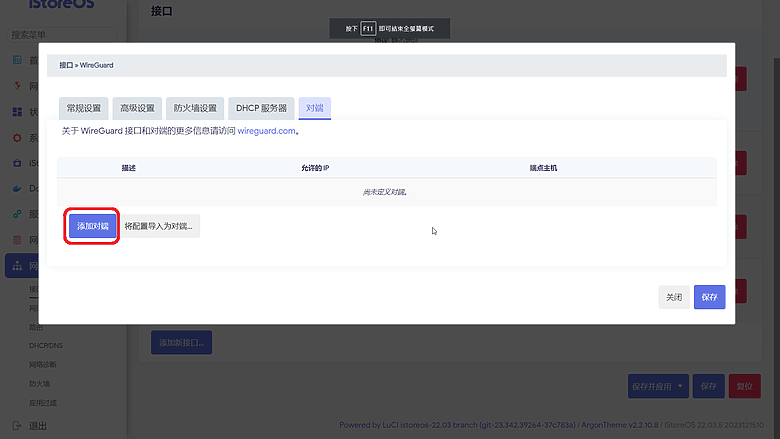Click the 尚未定义对端 empty table message
780x439 pixels.
[x=385, y=192]
